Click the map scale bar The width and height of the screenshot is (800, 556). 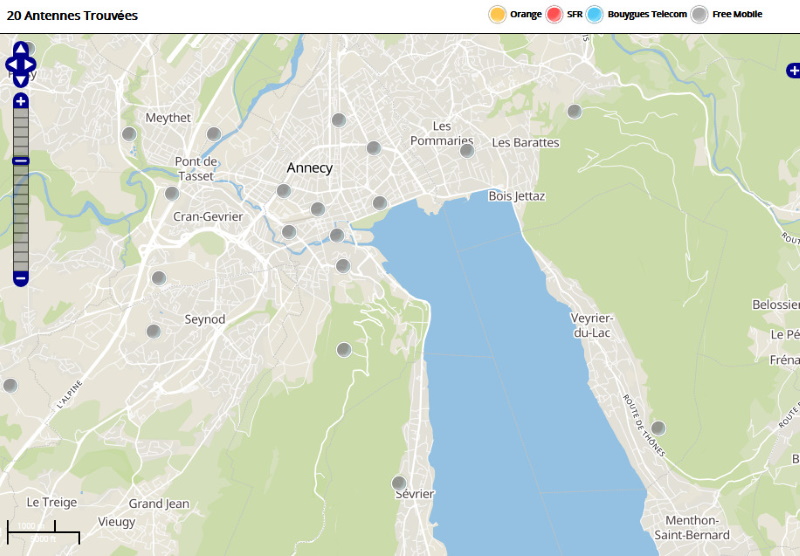coord(43,532)
